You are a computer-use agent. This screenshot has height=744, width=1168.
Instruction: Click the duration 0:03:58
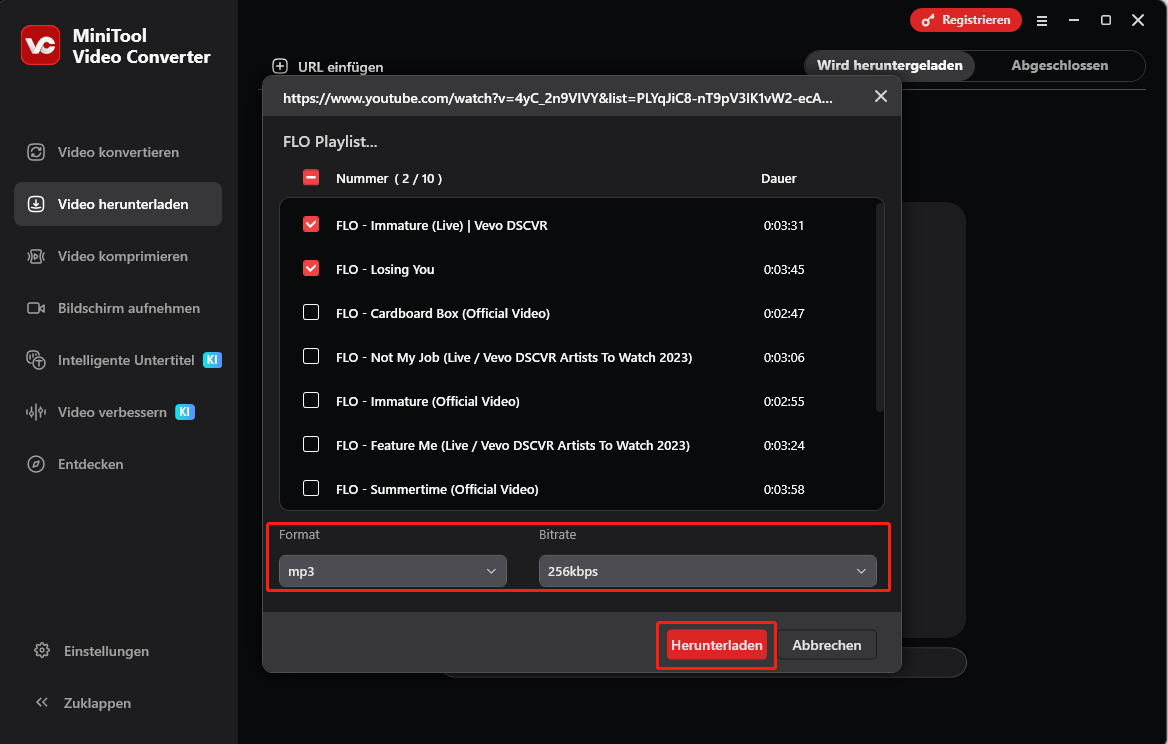coord(784,489)
